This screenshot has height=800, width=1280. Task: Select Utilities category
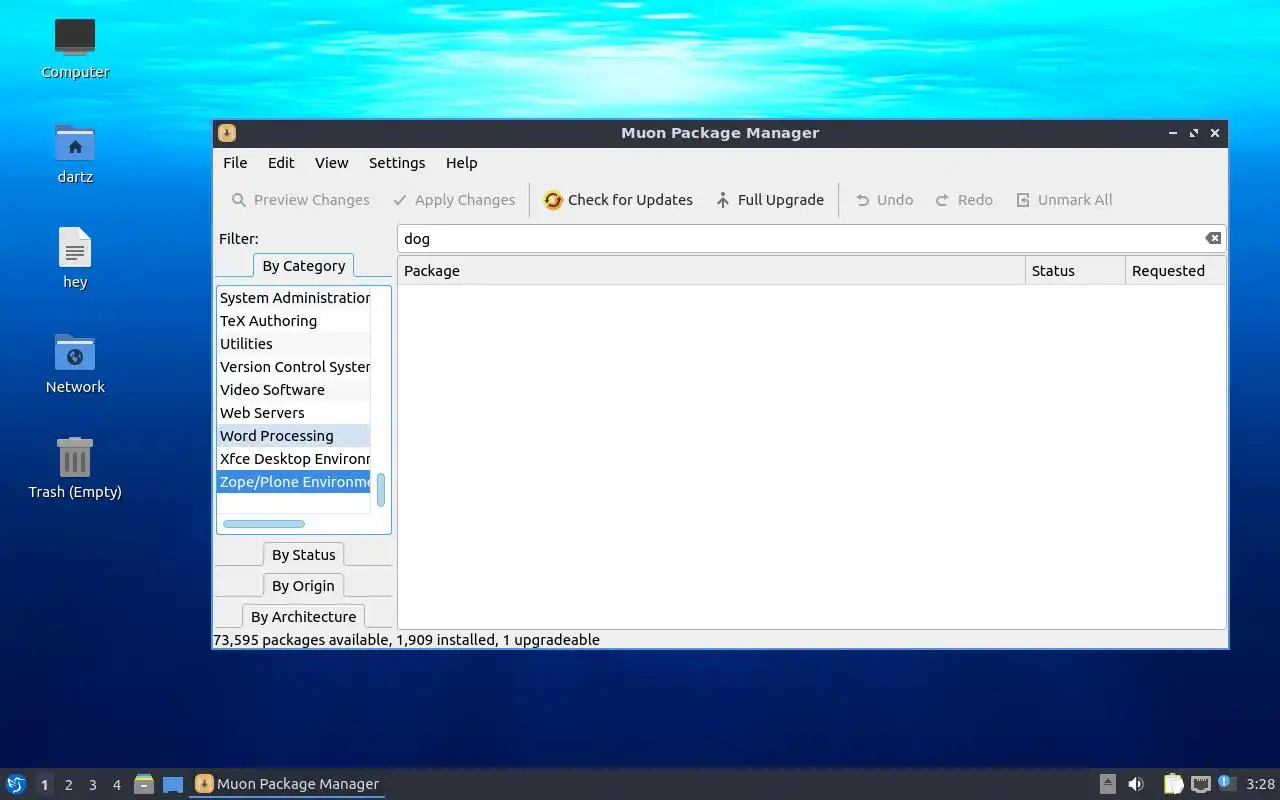pos(294,344)
